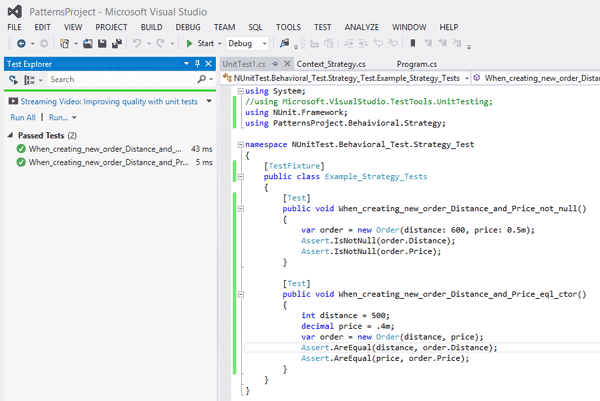Image resolution: width=600 pixels, height=401 pixels.
Task: Open the TOOLS menu
Action: (x=289, y=27)
